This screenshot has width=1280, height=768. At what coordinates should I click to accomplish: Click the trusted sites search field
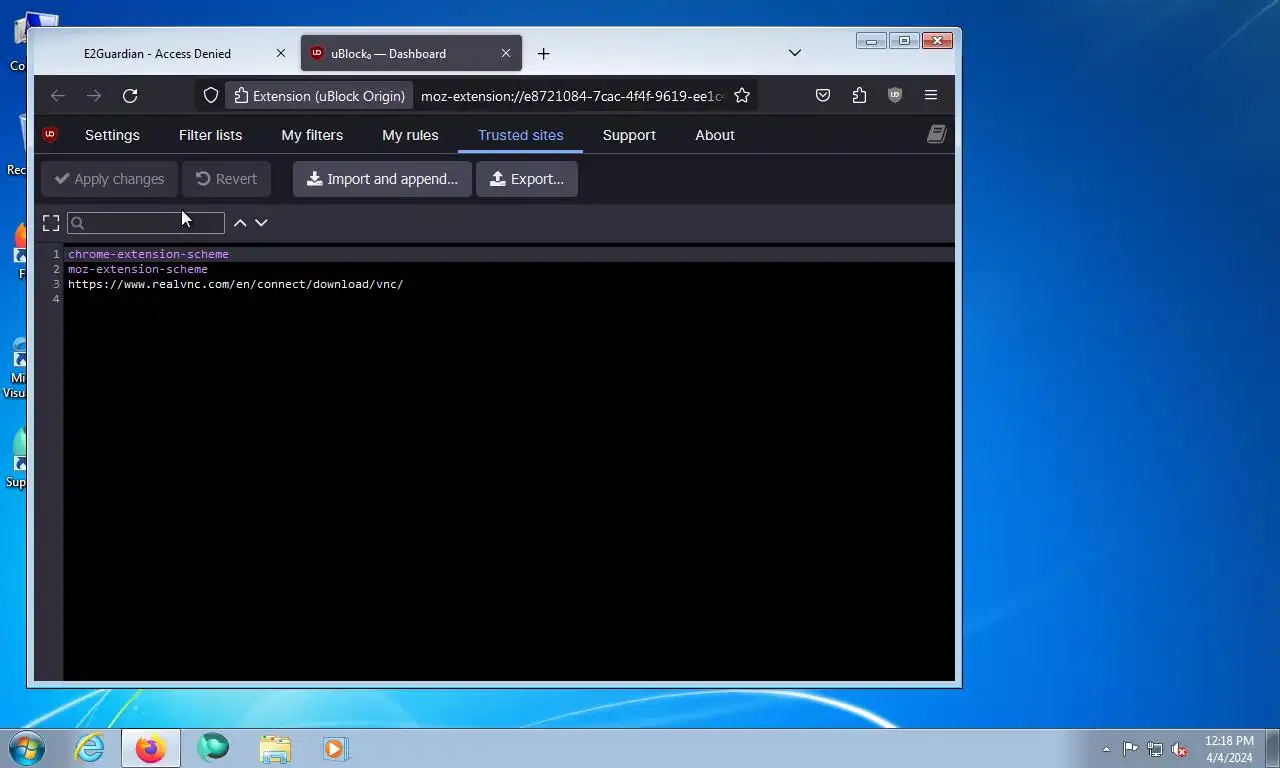pos(146,223)
